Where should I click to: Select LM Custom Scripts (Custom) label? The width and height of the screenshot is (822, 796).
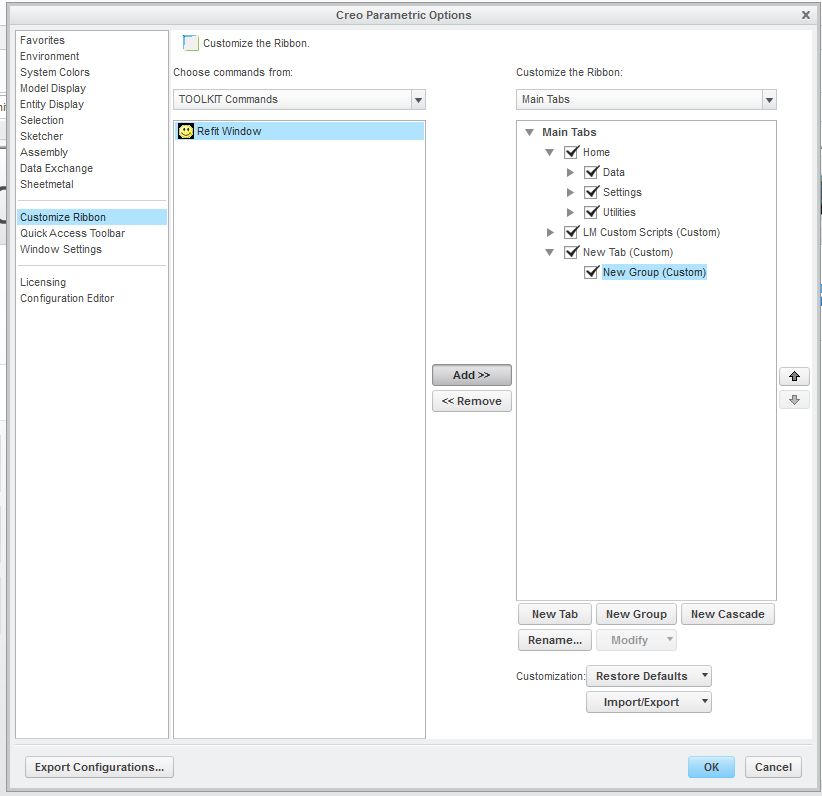click(651, 232)
